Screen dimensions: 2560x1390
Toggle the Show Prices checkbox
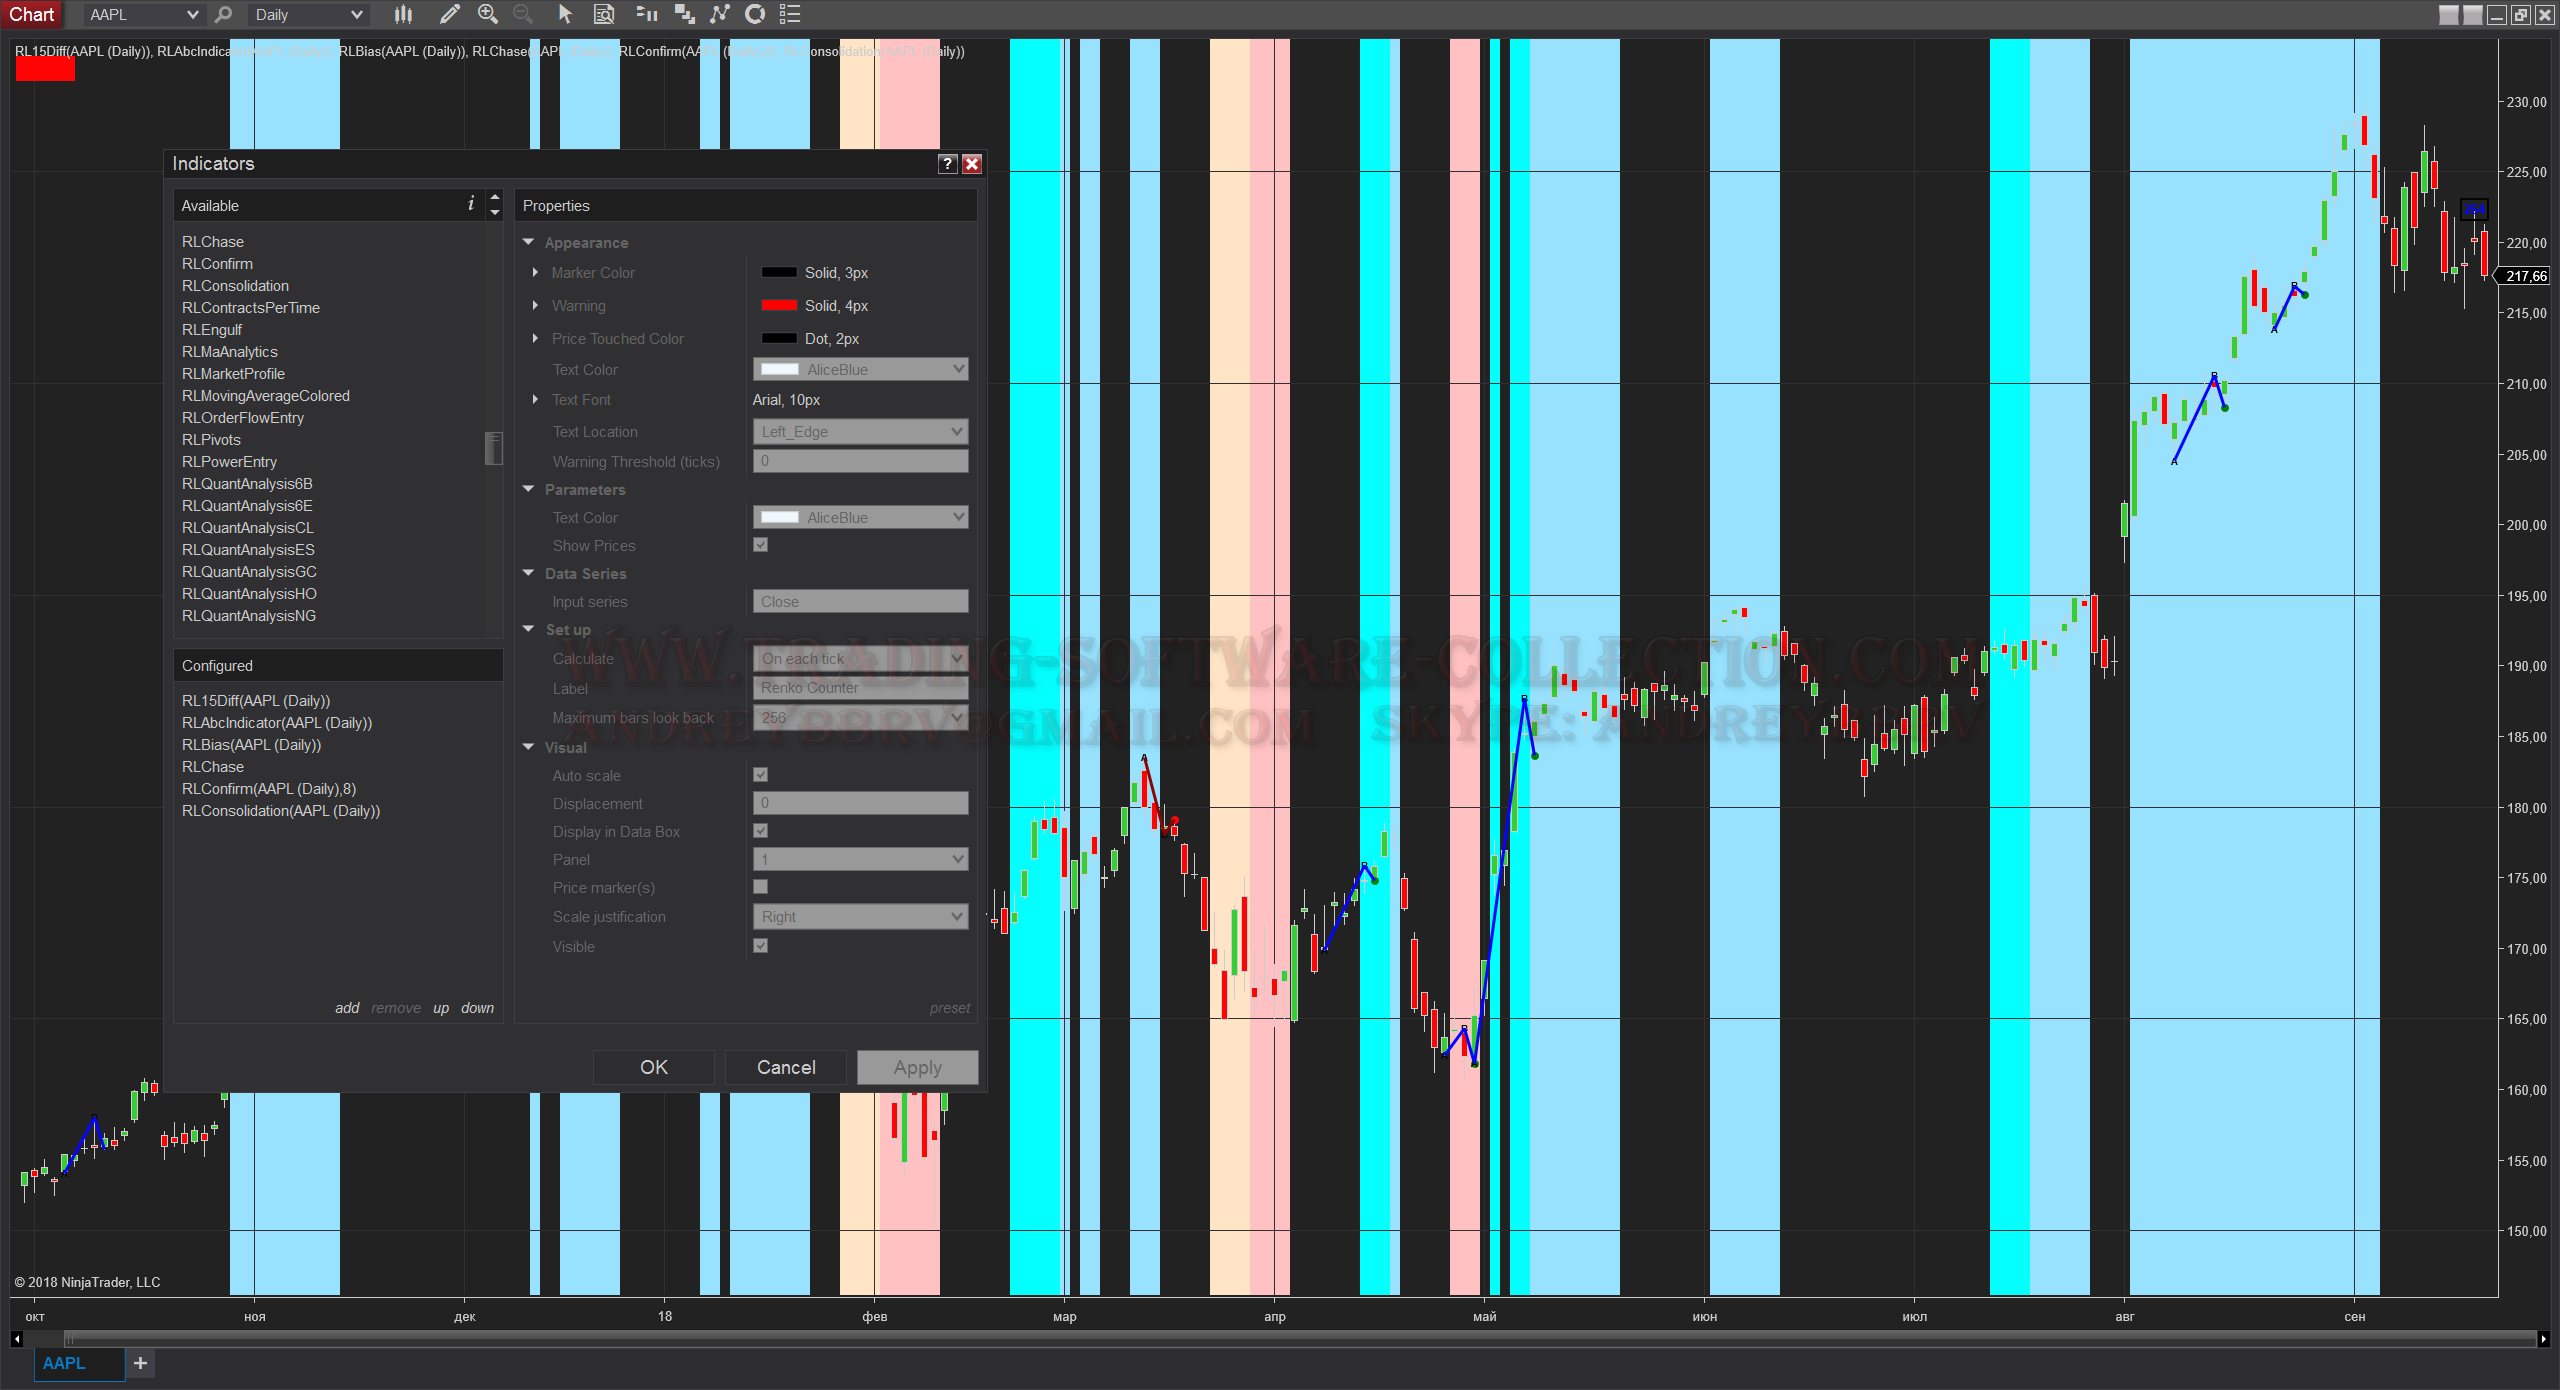[761, 545]
